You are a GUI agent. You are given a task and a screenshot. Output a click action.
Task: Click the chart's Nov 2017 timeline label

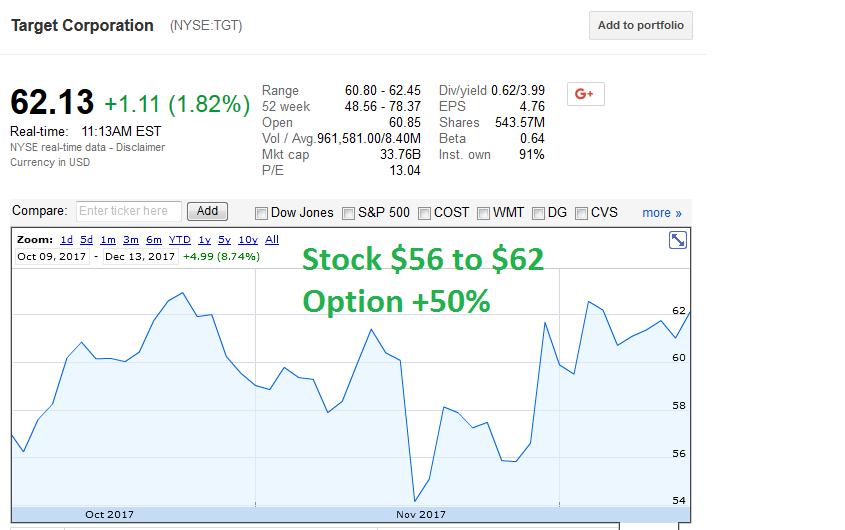[421, 514]
